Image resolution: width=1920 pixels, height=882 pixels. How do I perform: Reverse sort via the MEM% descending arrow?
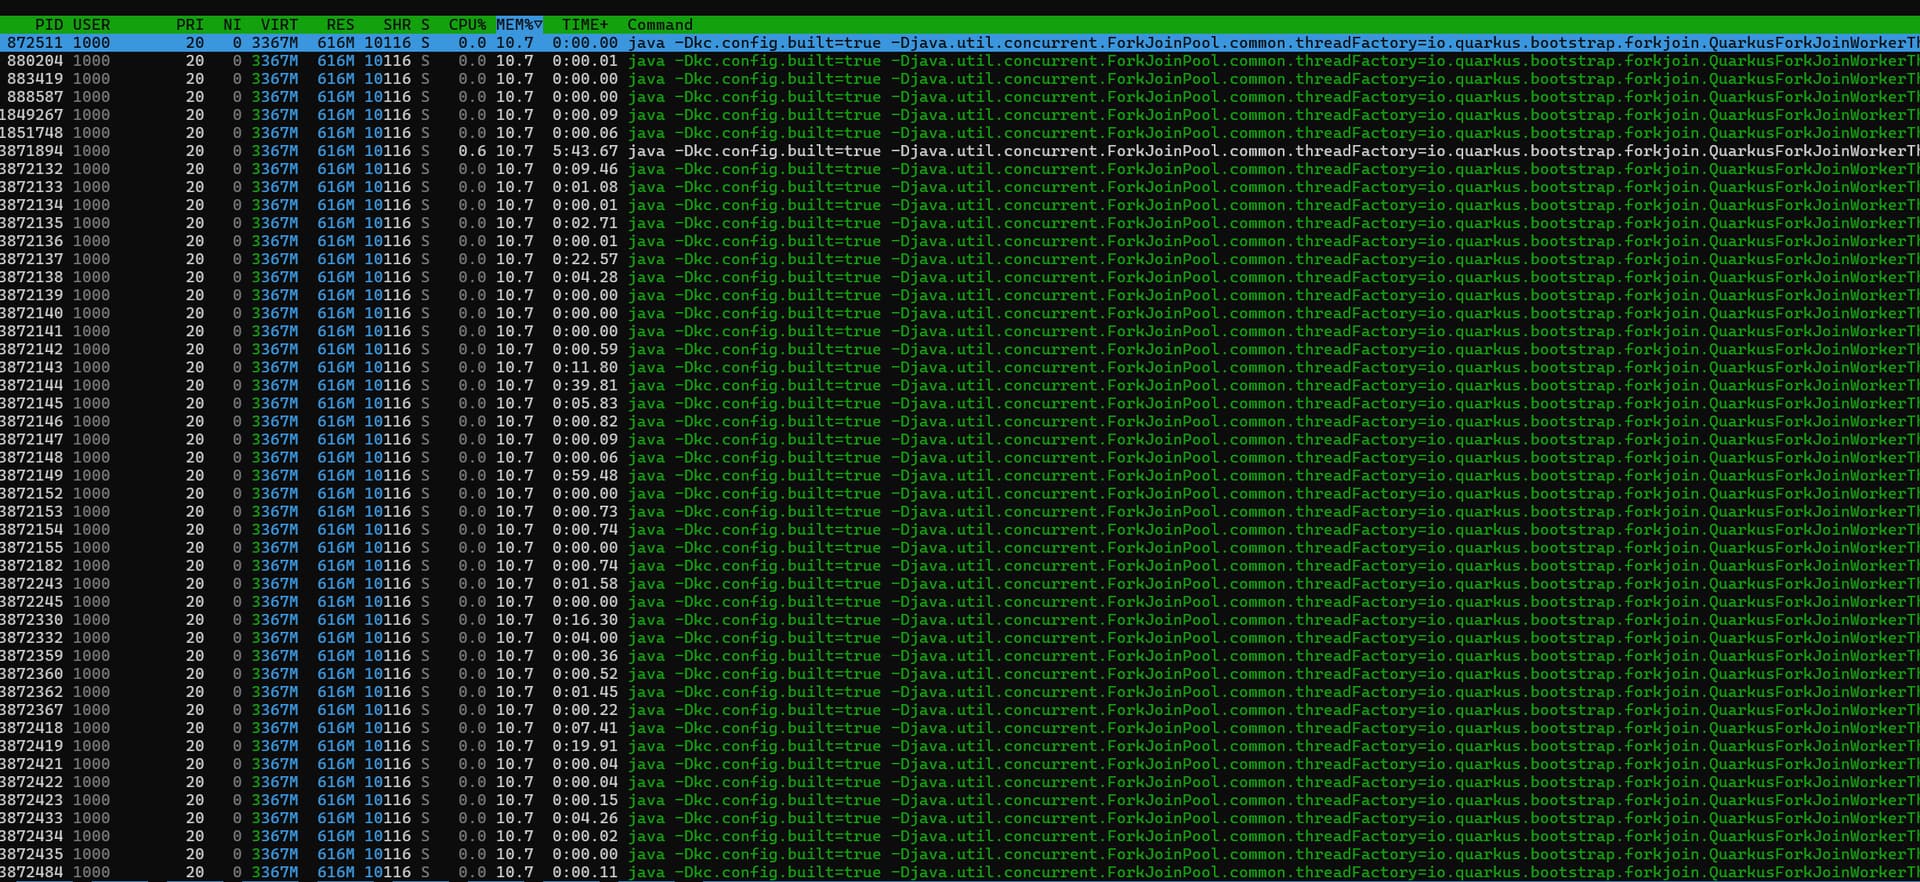pos(538,24)
